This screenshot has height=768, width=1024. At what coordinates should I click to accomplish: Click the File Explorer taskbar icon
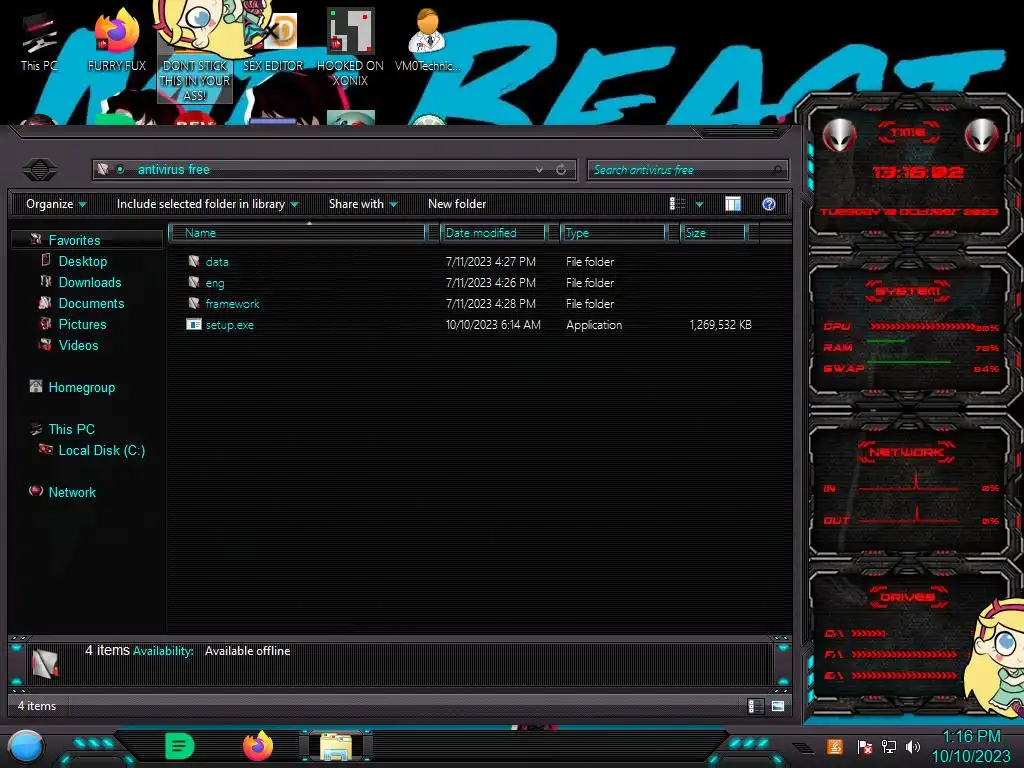[x=336, y=746]
